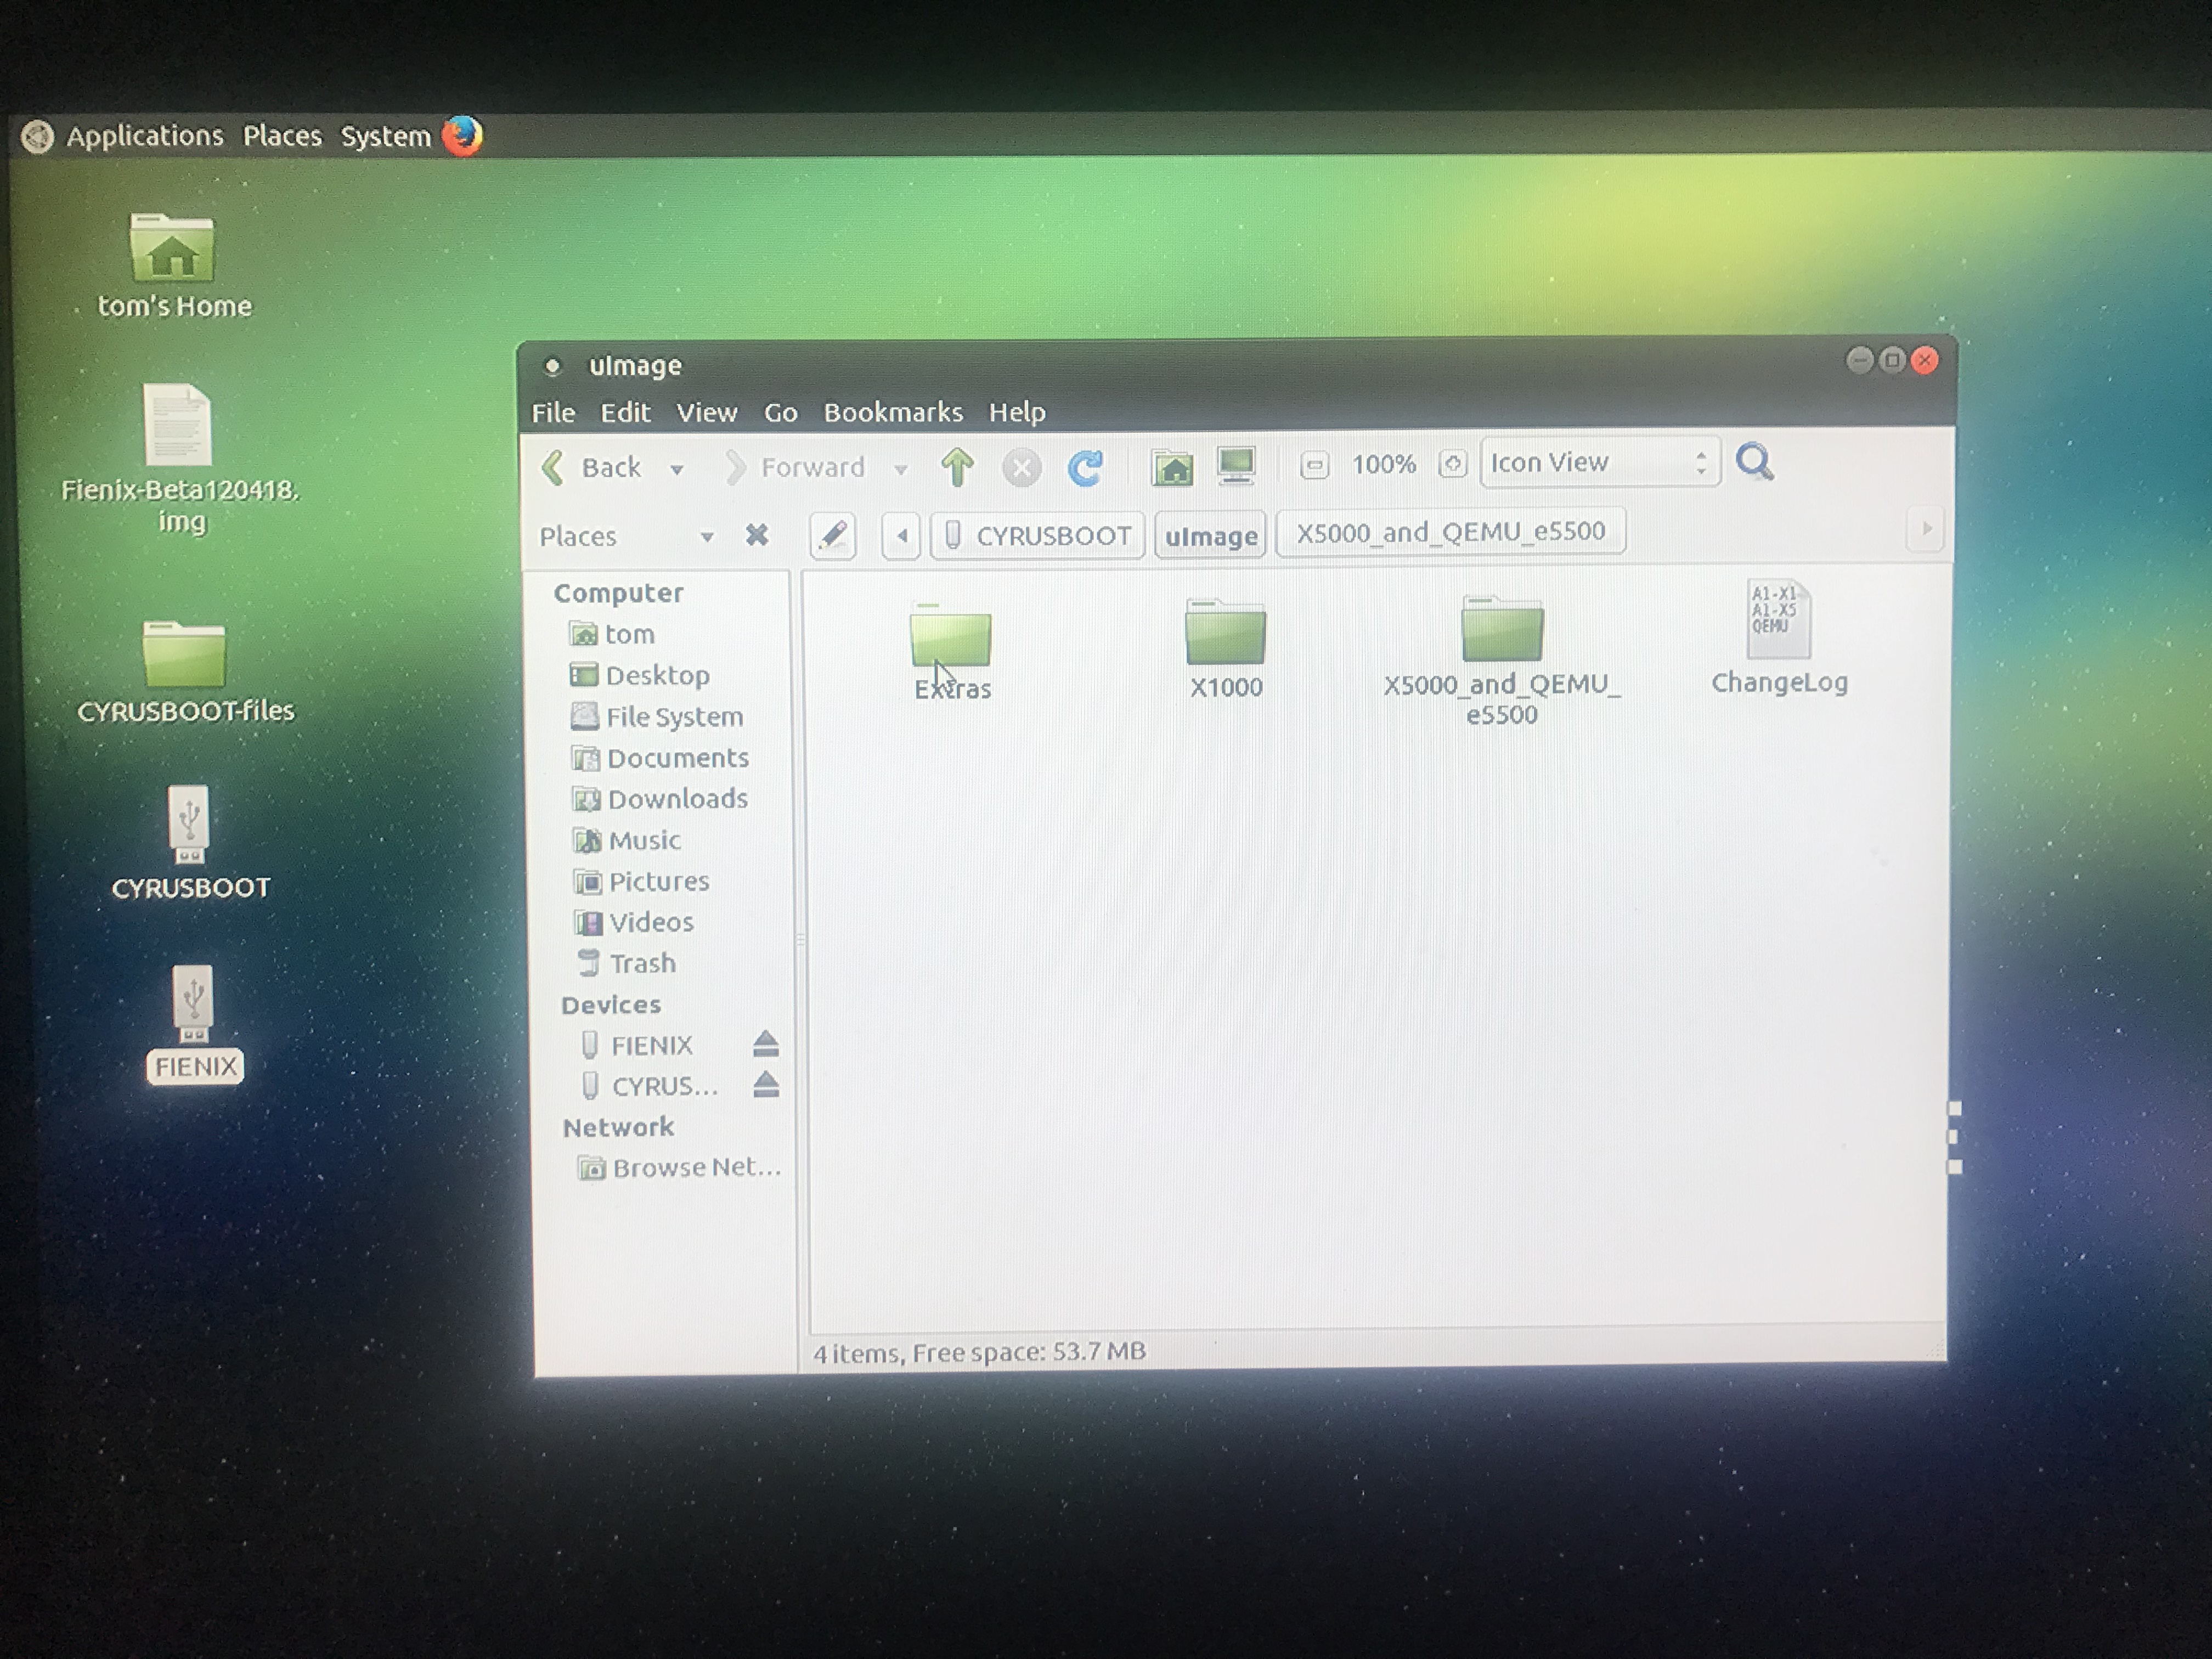Click the green Up arrow toolbar icon

point(957,467)
